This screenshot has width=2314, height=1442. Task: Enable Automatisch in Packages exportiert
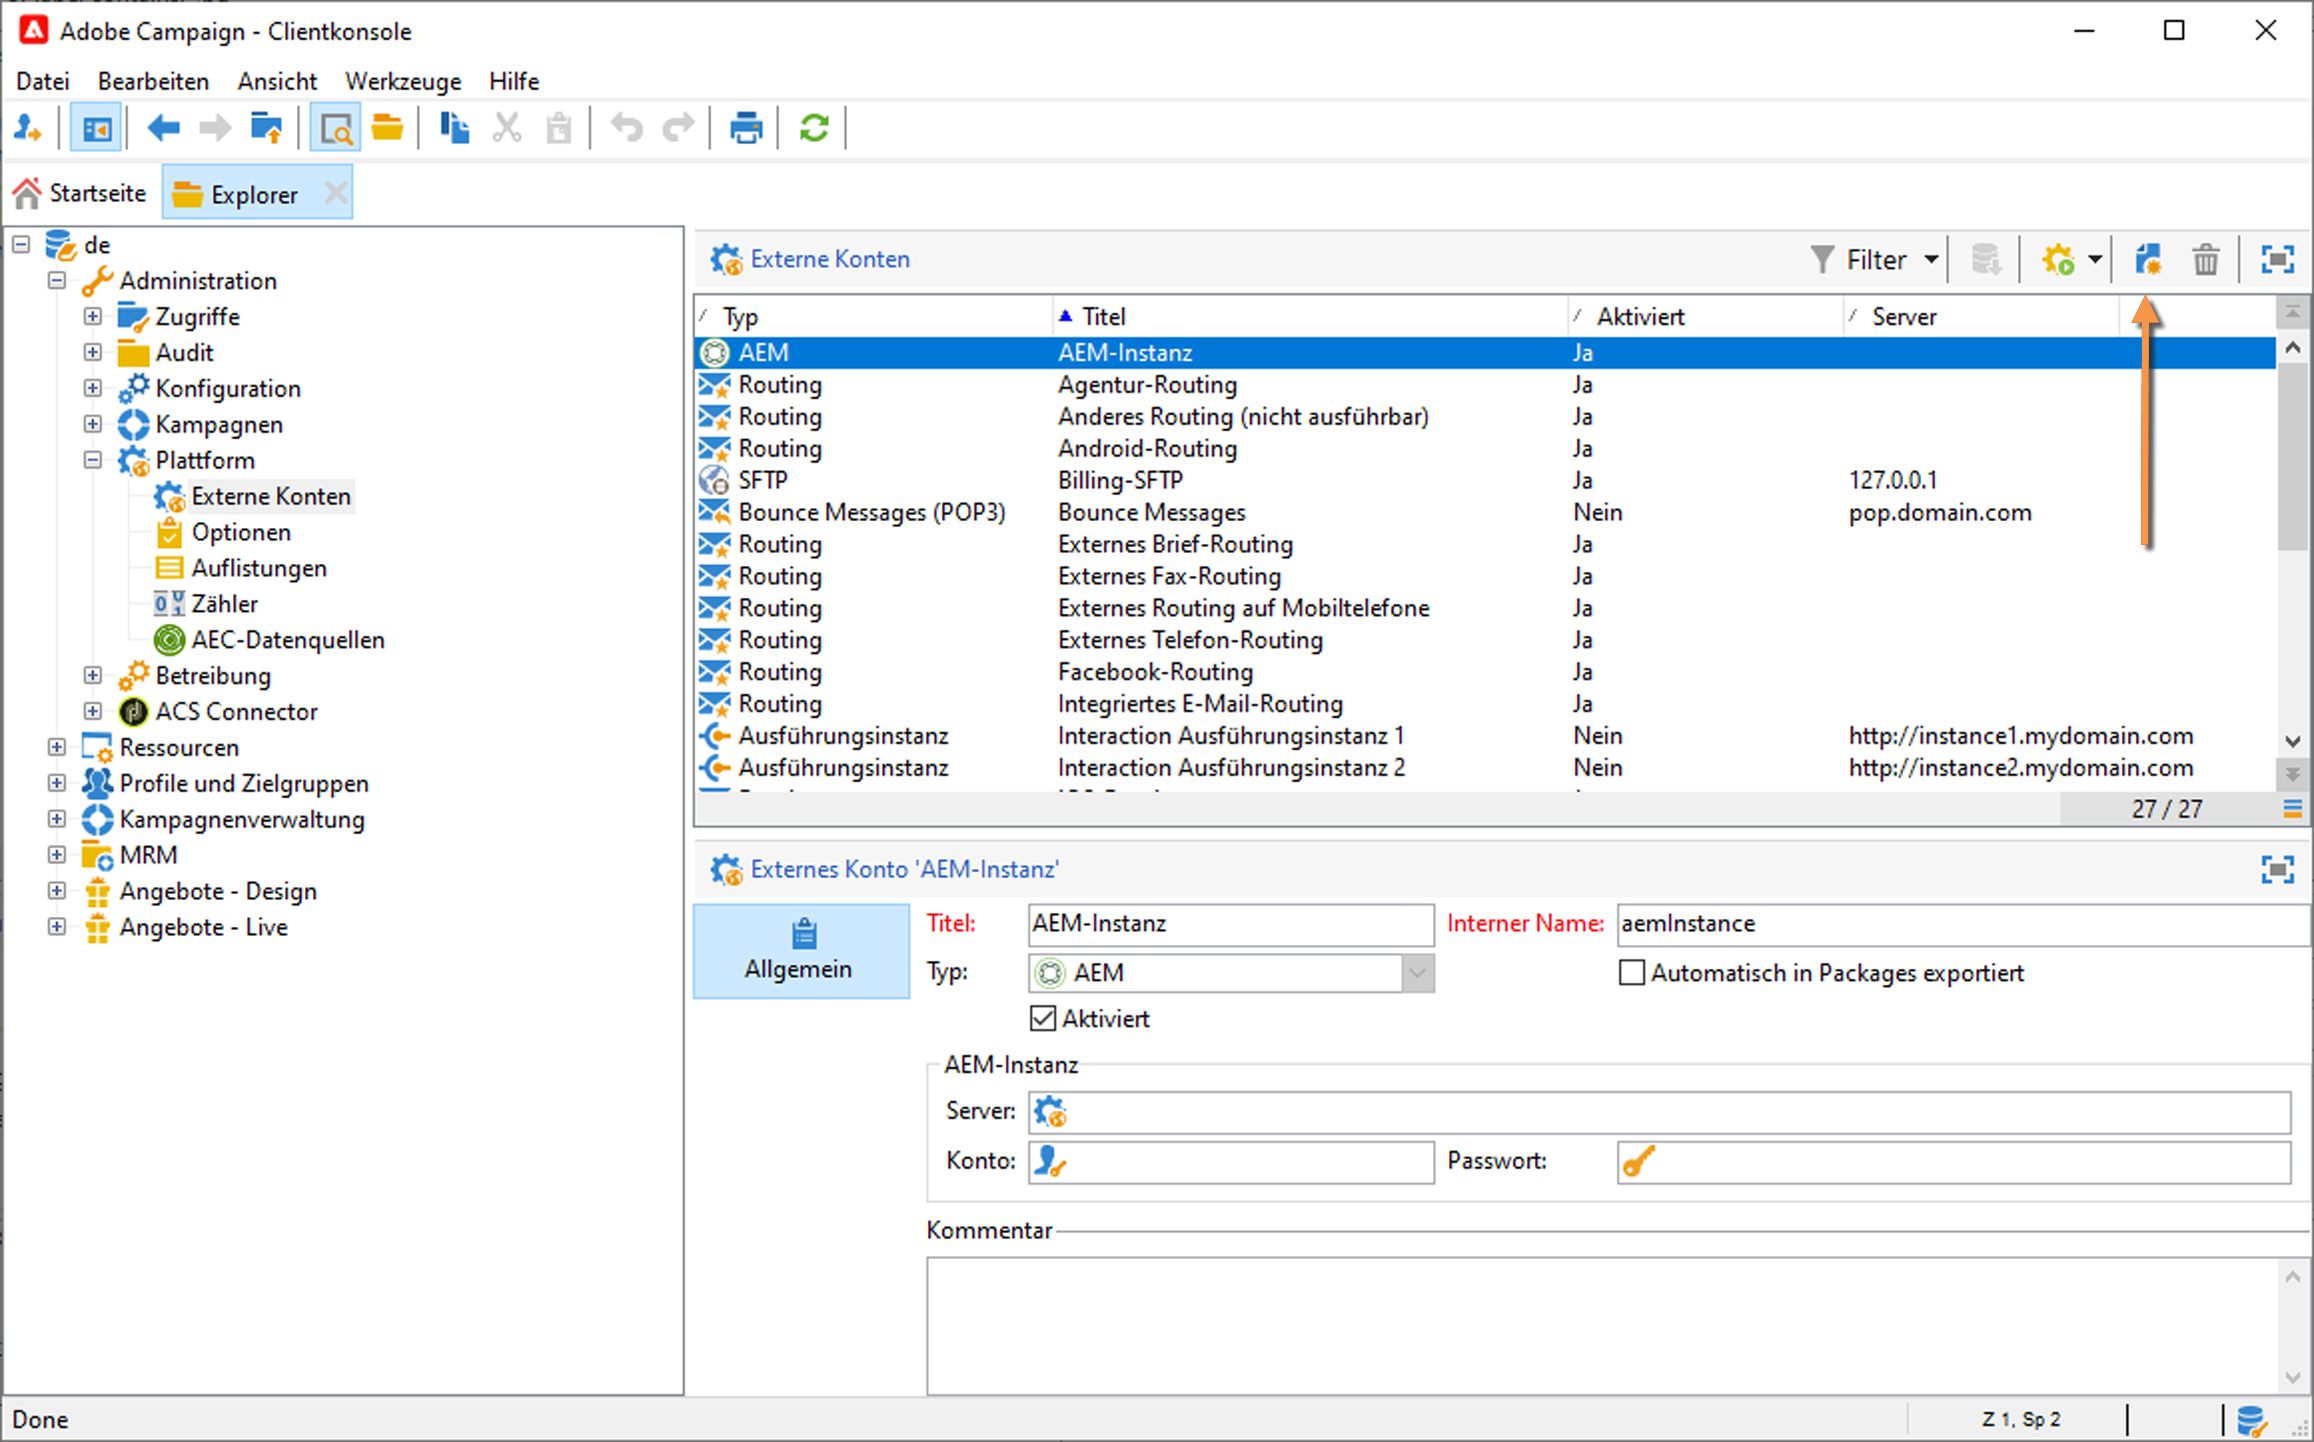click(1631, 972)
